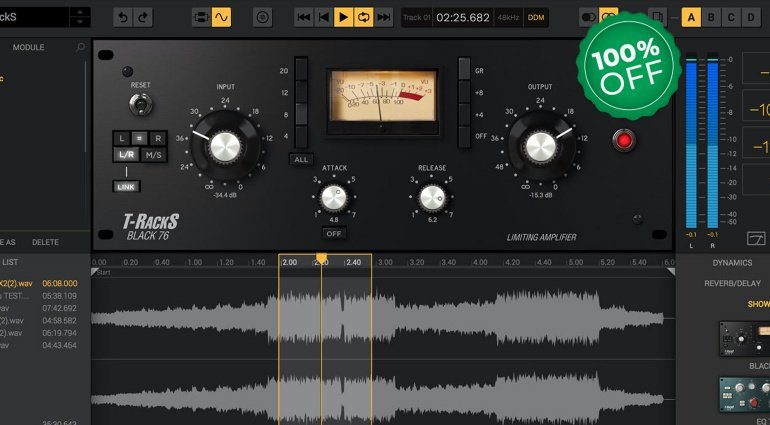Click the undo arrow in the toolbar

point(122,17)
